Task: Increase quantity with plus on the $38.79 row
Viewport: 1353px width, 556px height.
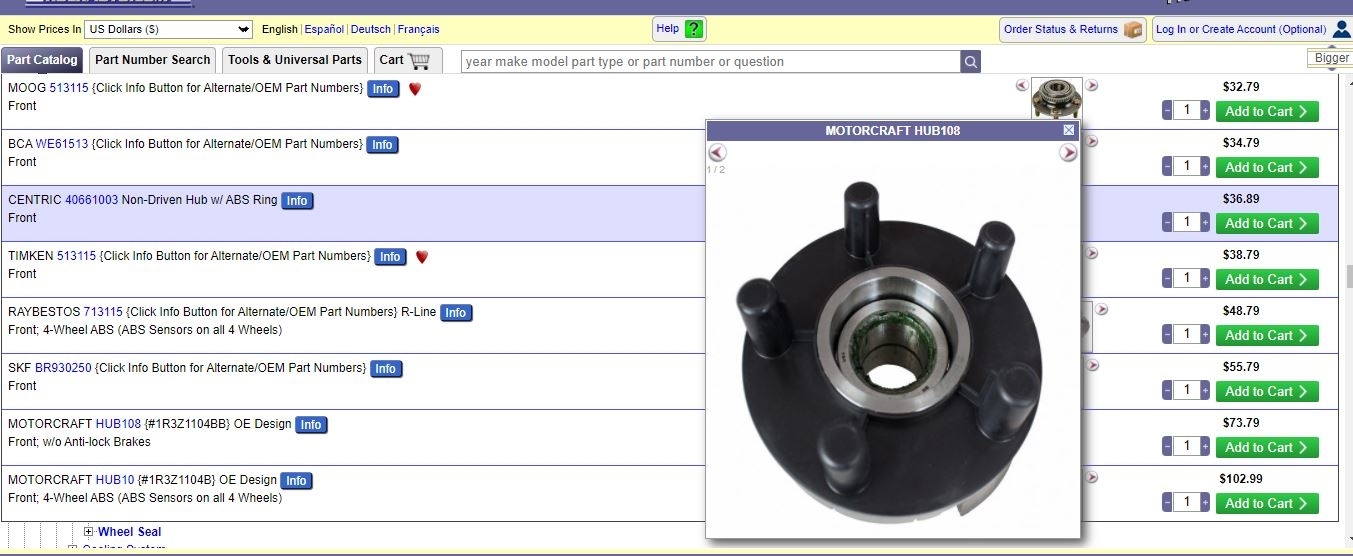Action: point(1205,278)
